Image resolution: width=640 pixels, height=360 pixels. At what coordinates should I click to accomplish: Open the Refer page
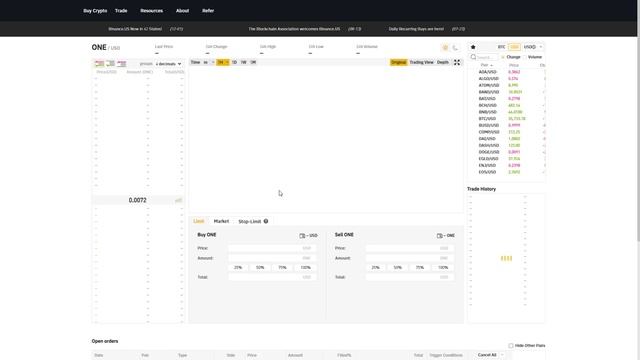(x=208, y=11)
